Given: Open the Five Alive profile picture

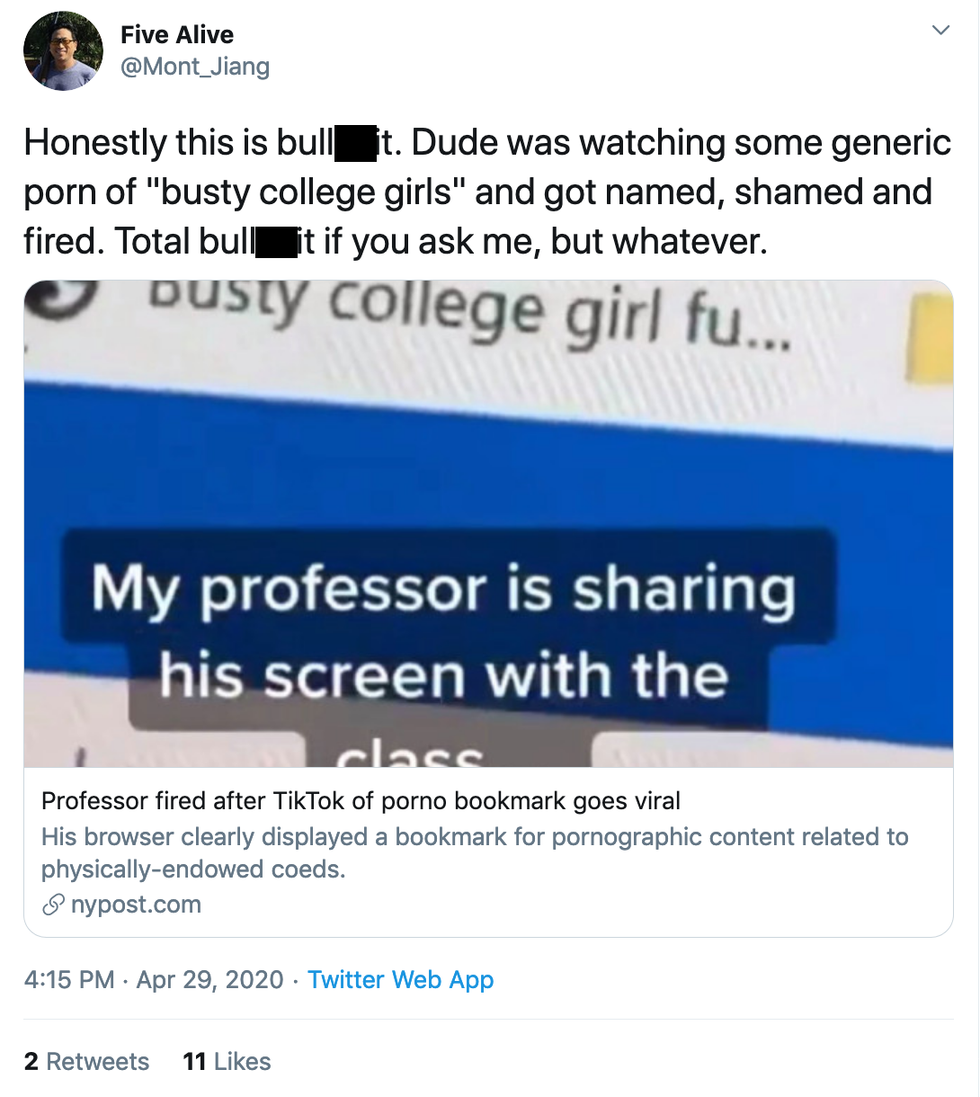Looking at the screenshot, I should [x=62, y=51].
